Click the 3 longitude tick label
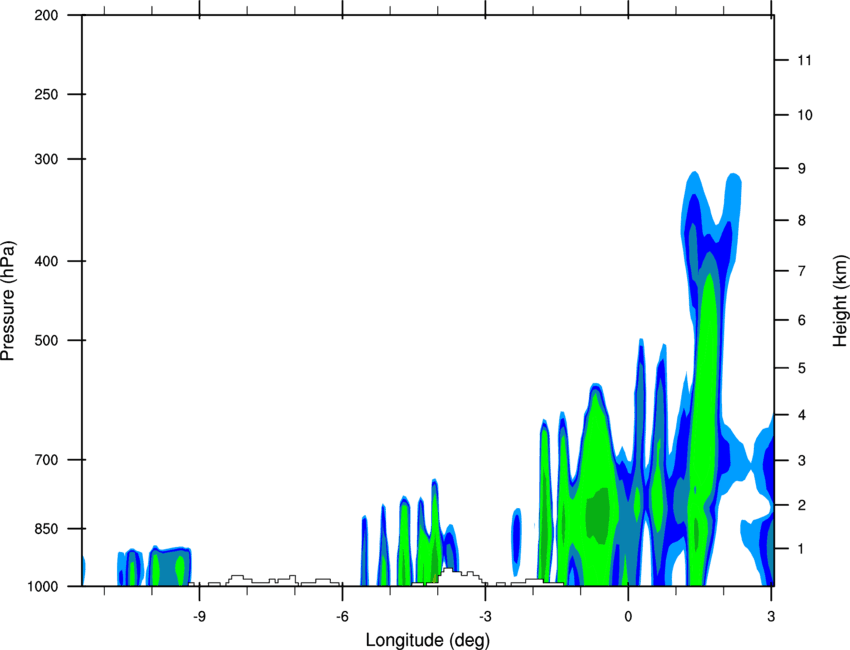This screenshot has height=650, width=850. pyautogui.click(x=771, y=617)
